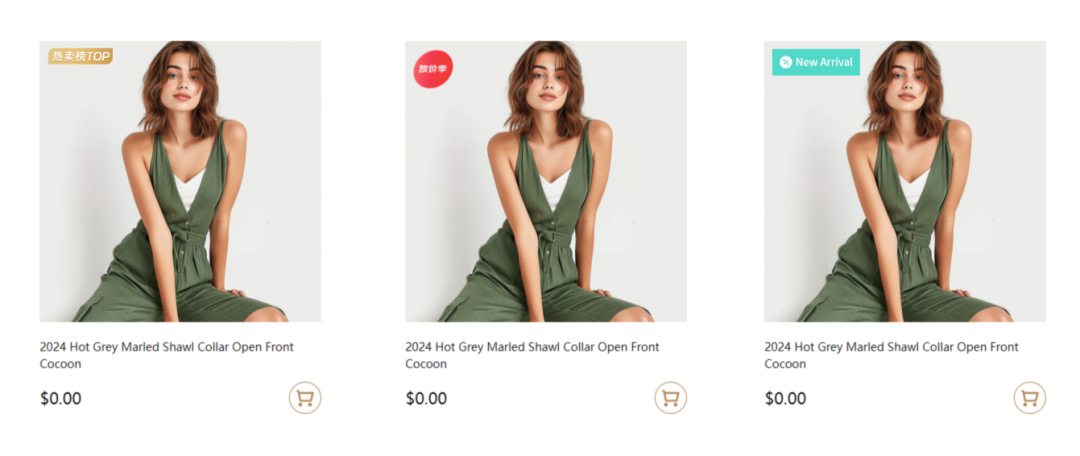Add the New Arrival product to cart
Image resolution: width=1080 pixels, height=456 pixels.
[1029, 398]
